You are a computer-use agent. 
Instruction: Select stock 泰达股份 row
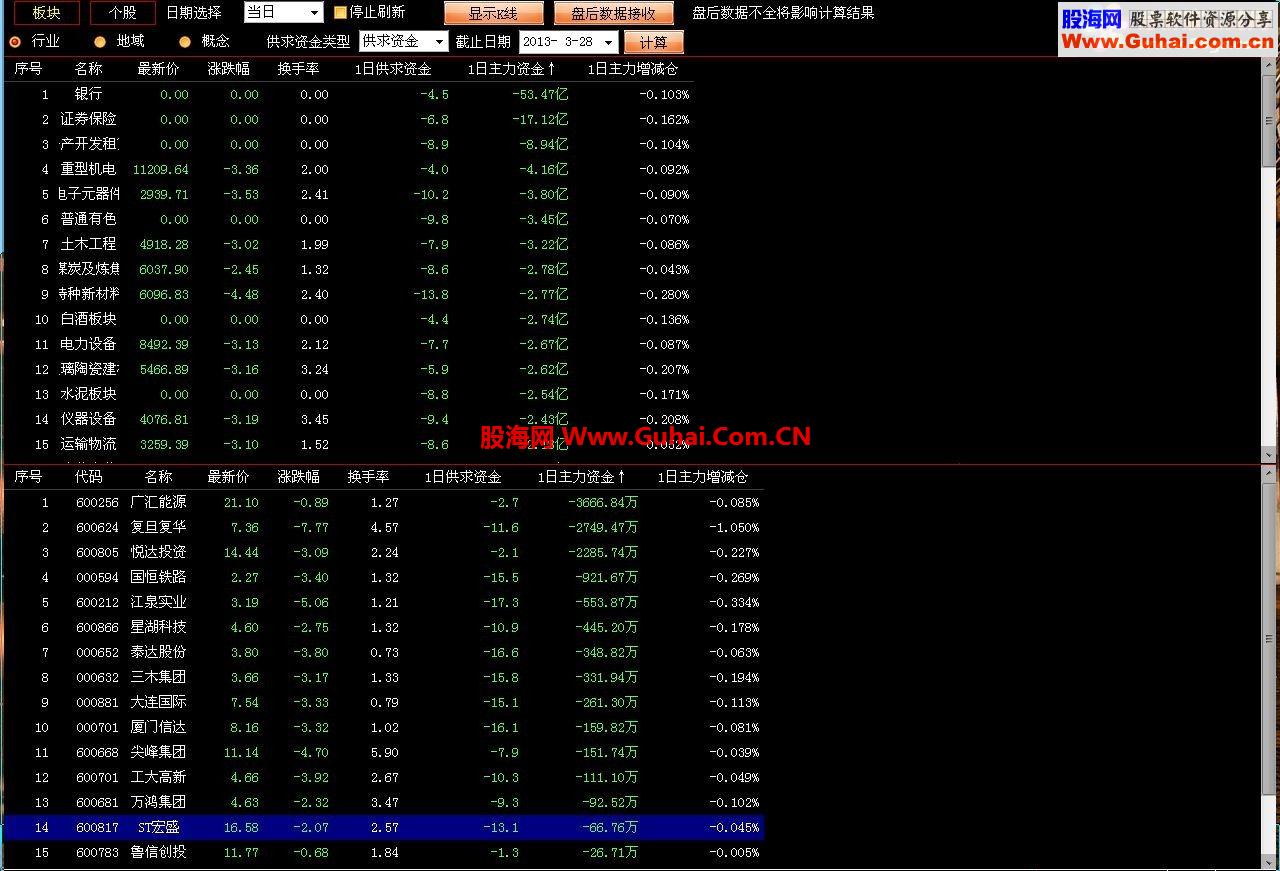click(383, 652)
